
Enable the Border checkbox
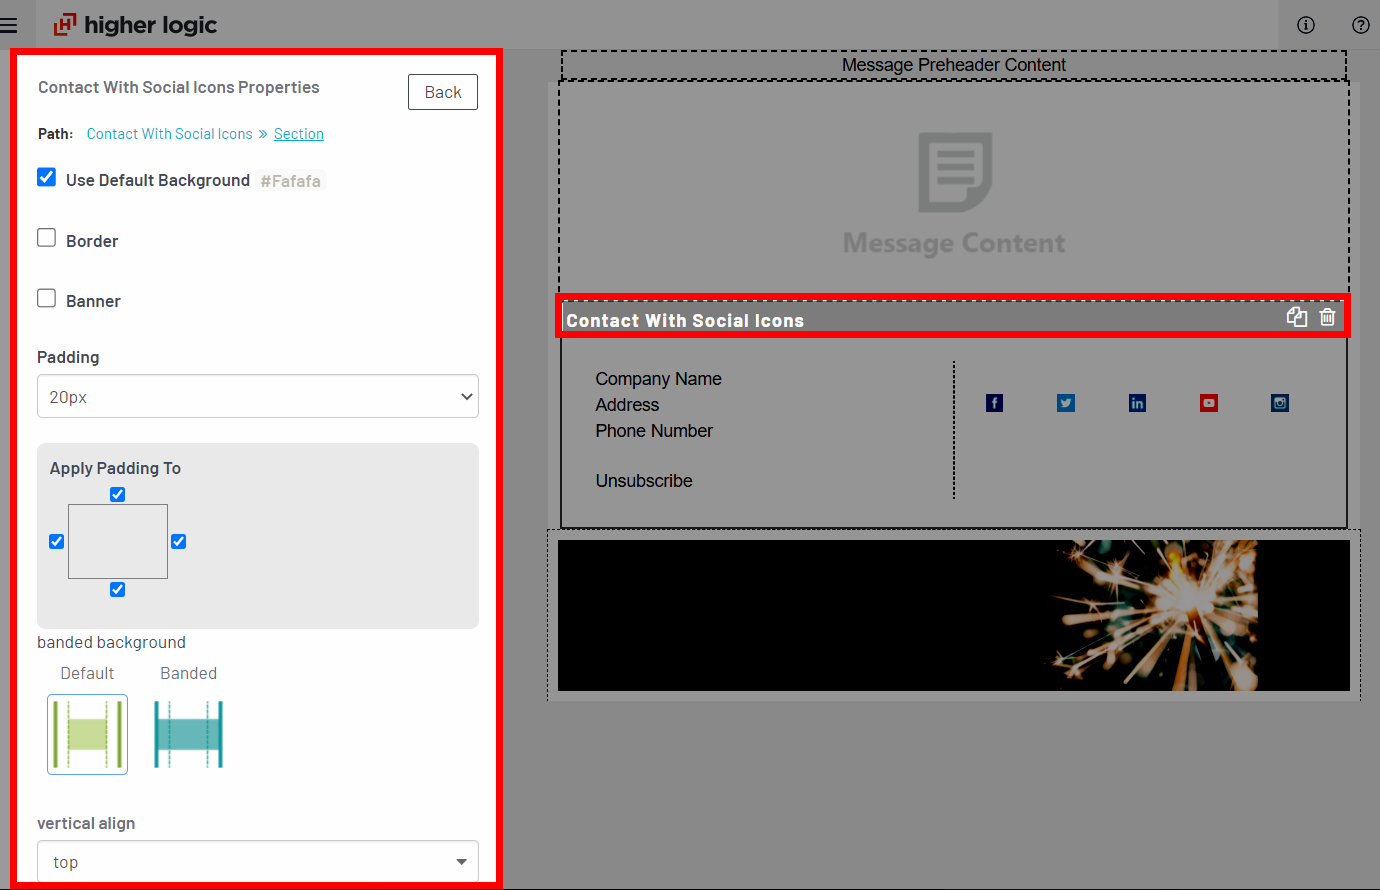(x=47, y=238)
